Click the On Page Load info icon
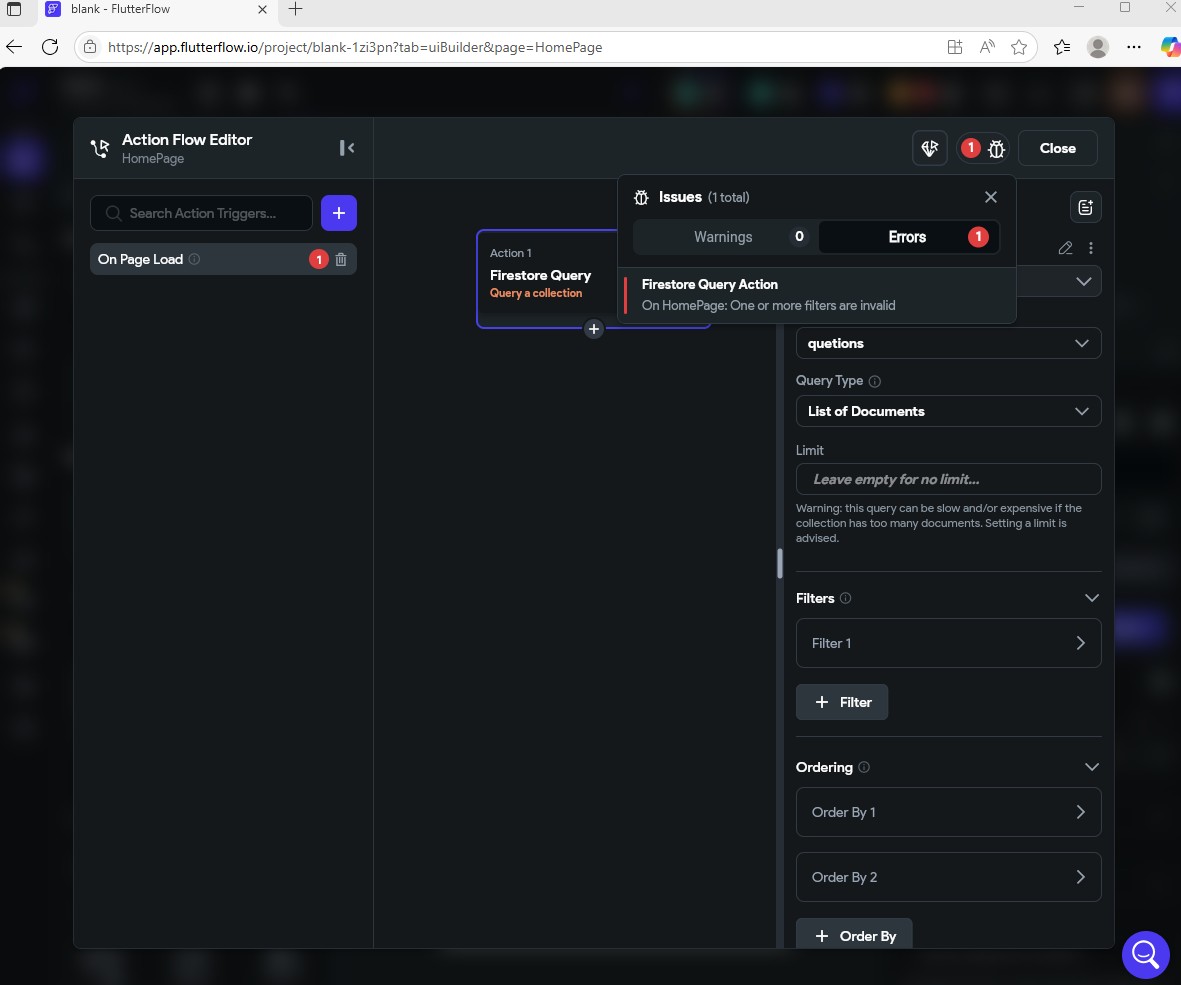The image size is (1181, 985). tap(194, 259)
